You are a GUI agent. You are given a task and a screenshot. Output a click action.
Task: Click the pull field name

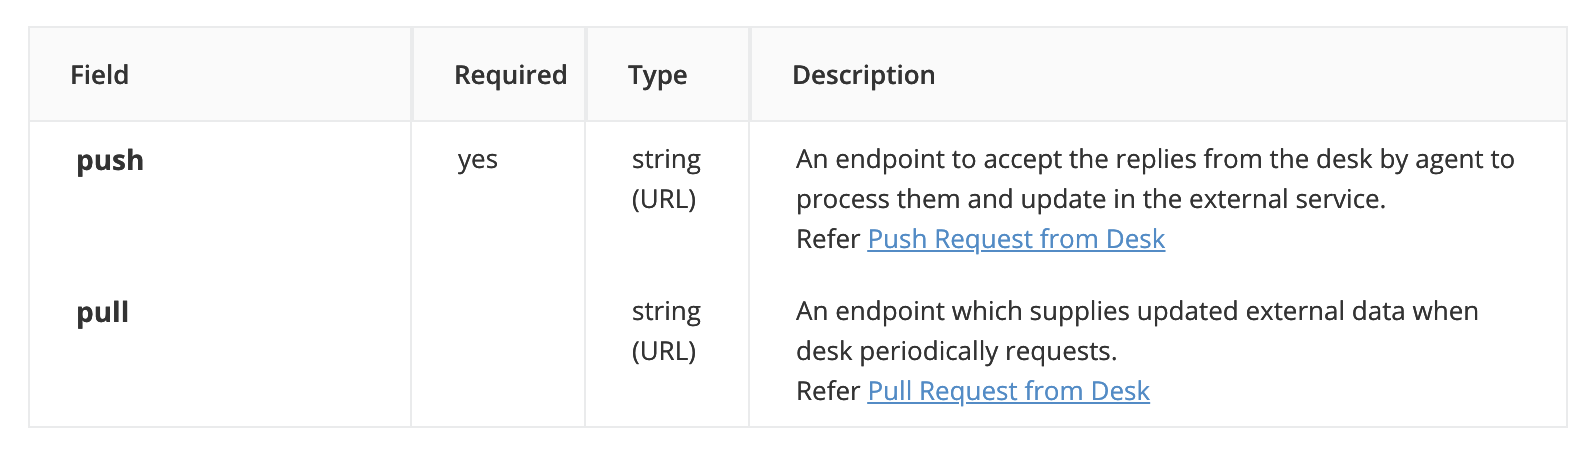point(102,312)
